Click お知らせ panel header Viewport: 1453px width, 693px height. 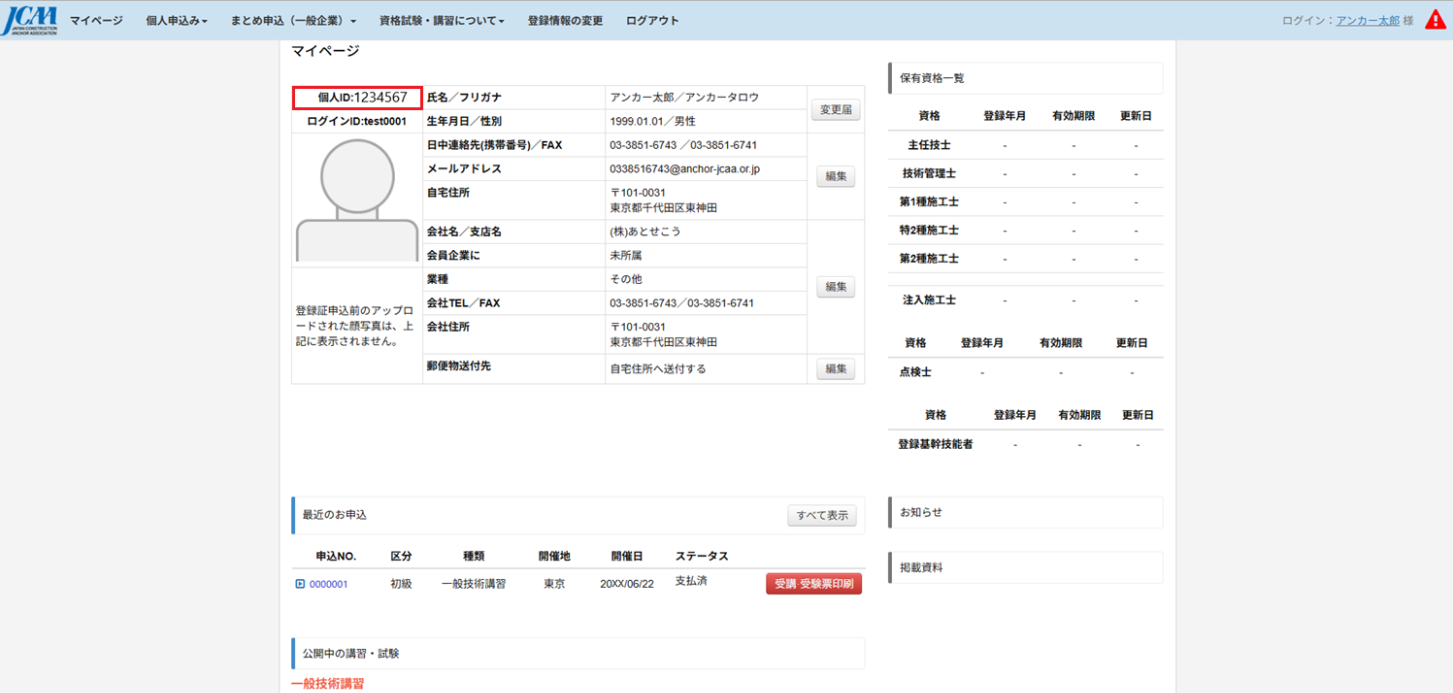click(1025, 512)
